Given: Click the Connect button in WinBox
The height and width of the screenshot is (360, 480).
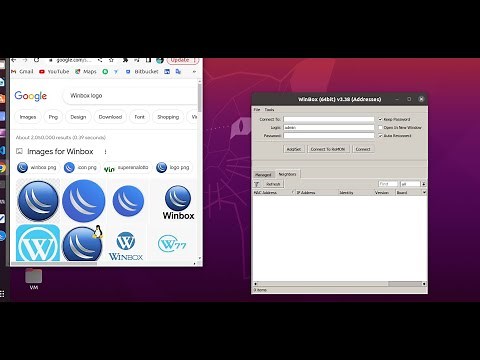Looking at the screenshot, I should [363, 149].
